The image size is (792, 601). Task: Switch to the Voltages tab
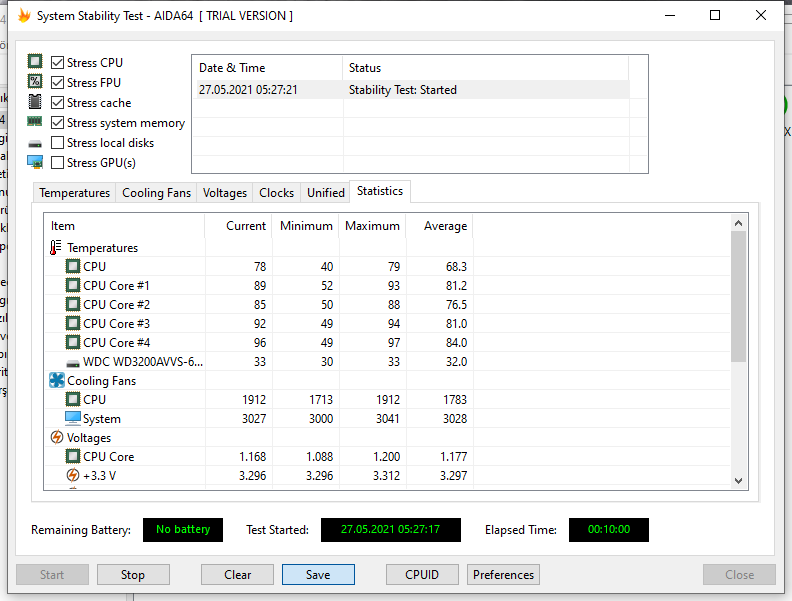click(x=225, y=193)
